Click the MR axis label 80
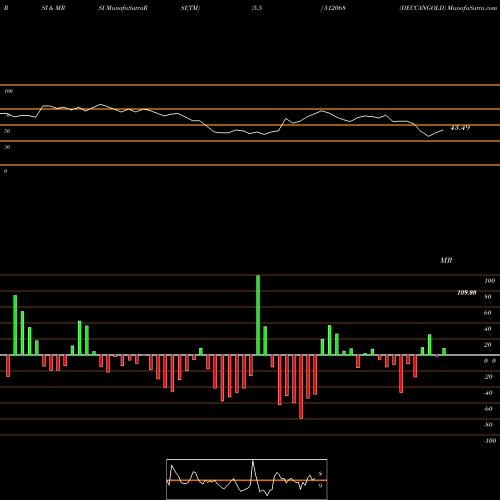 [x=488, y=297]
